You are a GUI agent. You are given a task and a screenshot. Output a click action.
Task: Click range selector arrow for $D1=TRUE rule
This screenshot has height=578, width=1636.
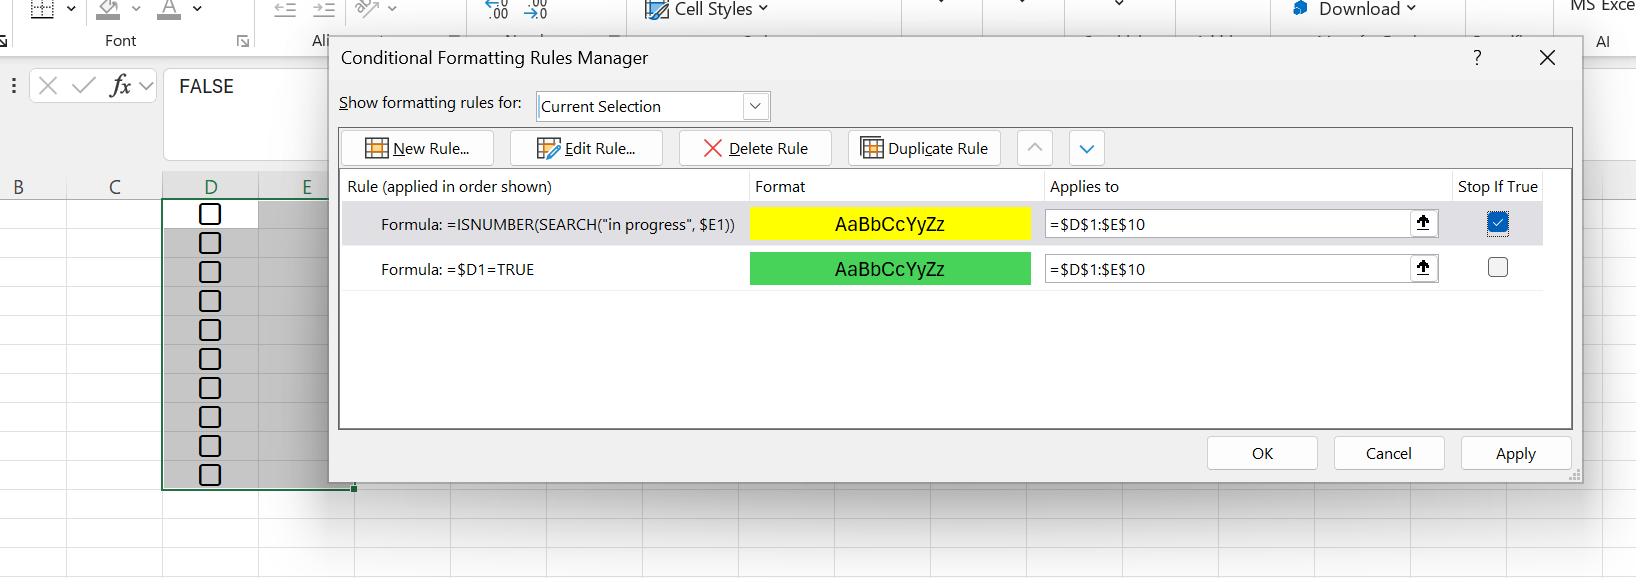(1423, 268)
